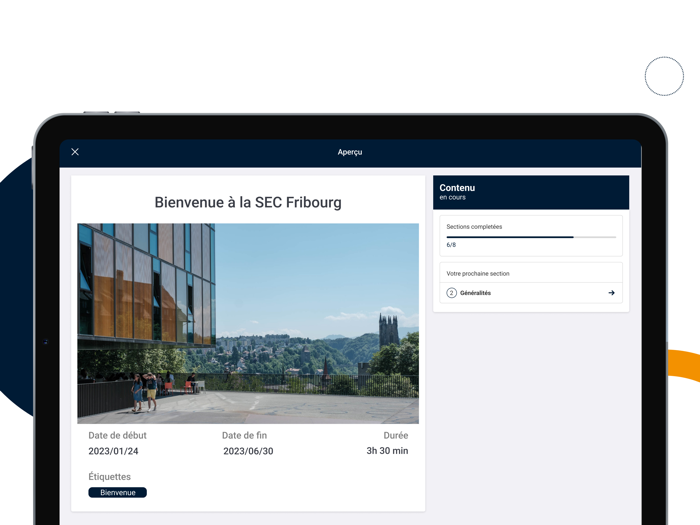Click the Sections complétées progress bar
This screenshot has width=700, height=525.
[x=531, y=237]
